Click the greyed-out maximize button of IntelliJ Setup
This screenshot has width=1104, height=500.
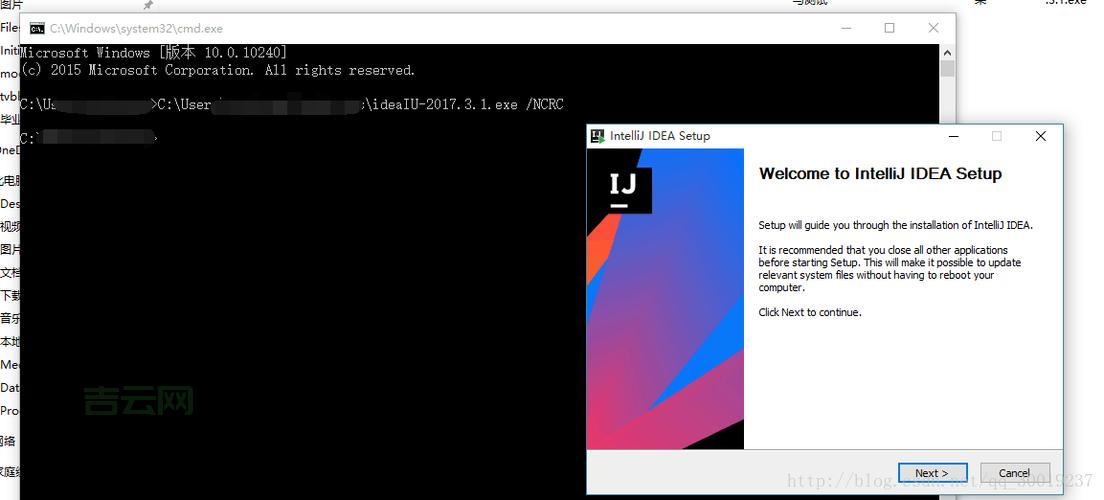click(x=996, y=136)
